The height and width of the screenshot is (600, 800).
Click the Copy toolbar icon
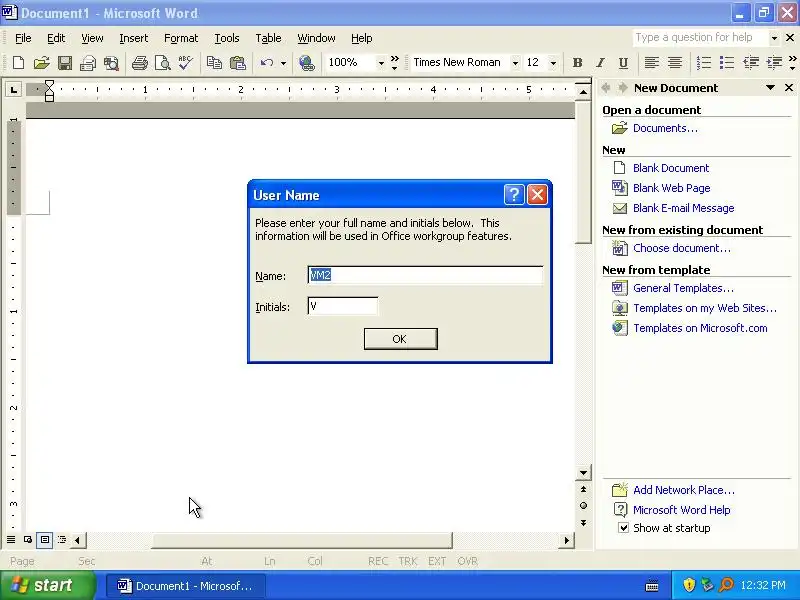pyautogui.click(x=214, y=63)
